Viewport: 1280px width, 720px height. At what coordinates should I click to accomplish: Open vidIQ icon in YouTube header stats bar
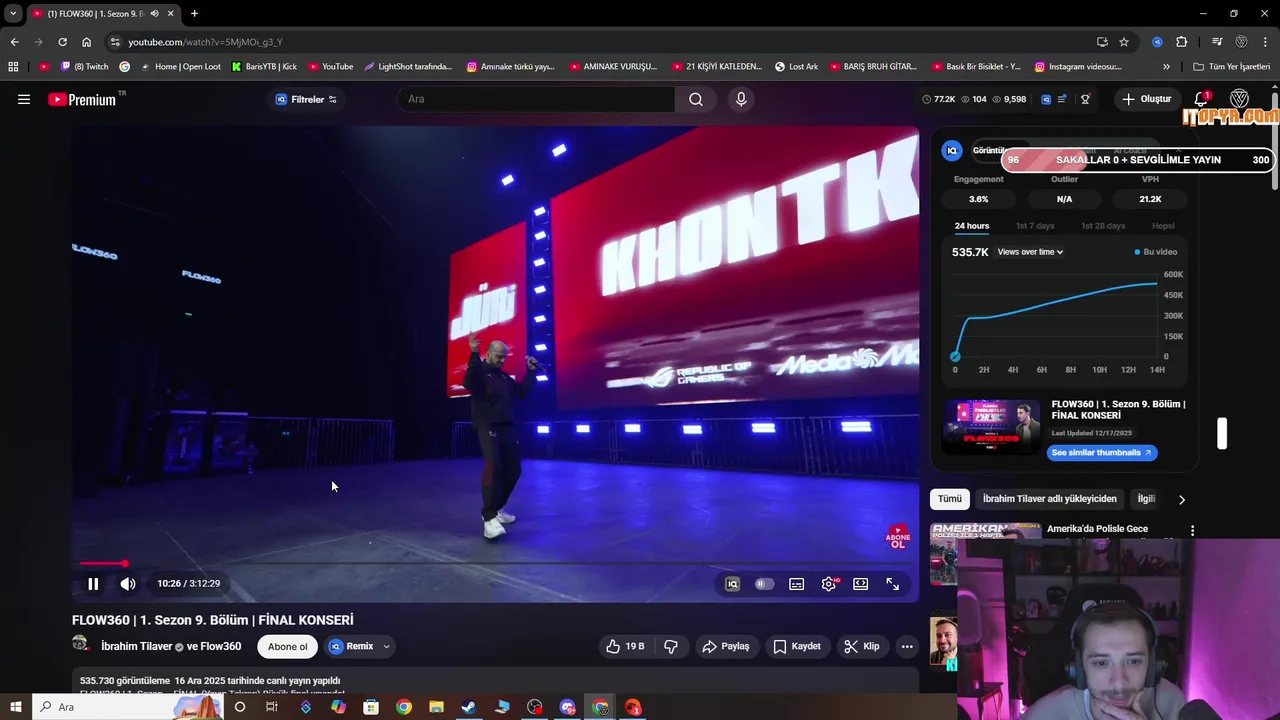(x=1046, y=99)
